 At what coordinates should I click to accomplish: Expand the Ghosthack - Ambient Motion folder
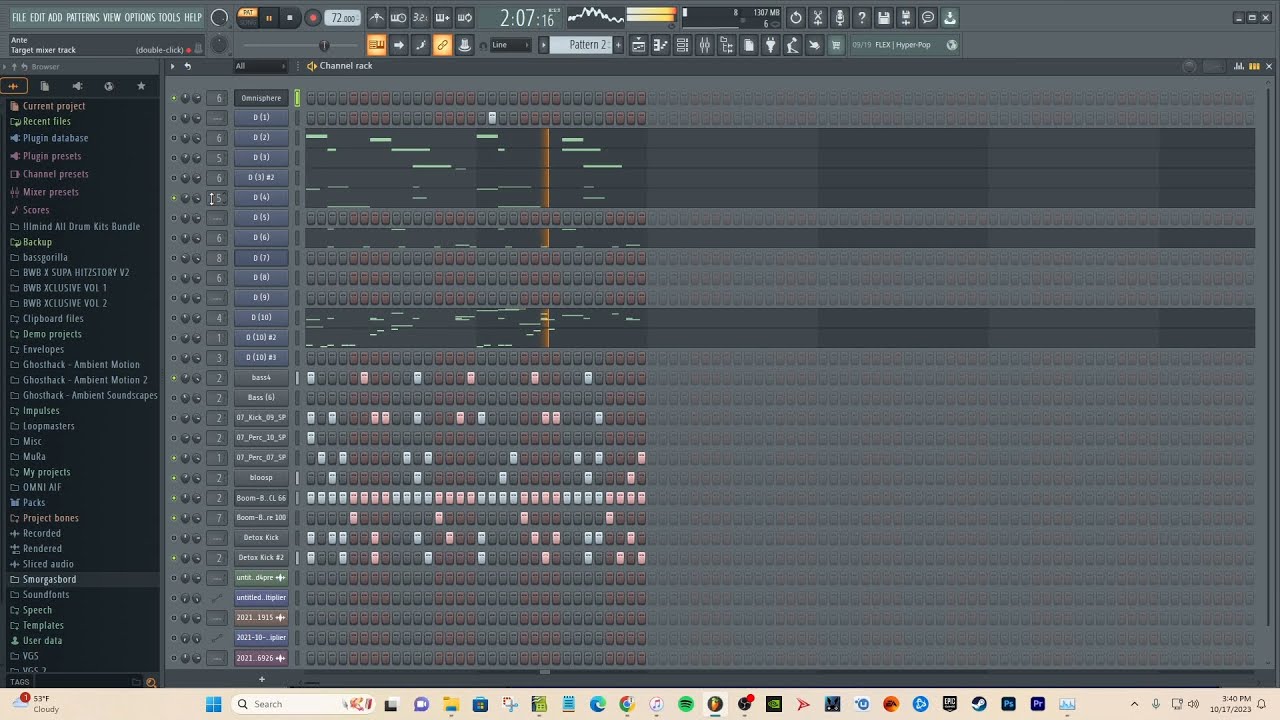point(81,365)
